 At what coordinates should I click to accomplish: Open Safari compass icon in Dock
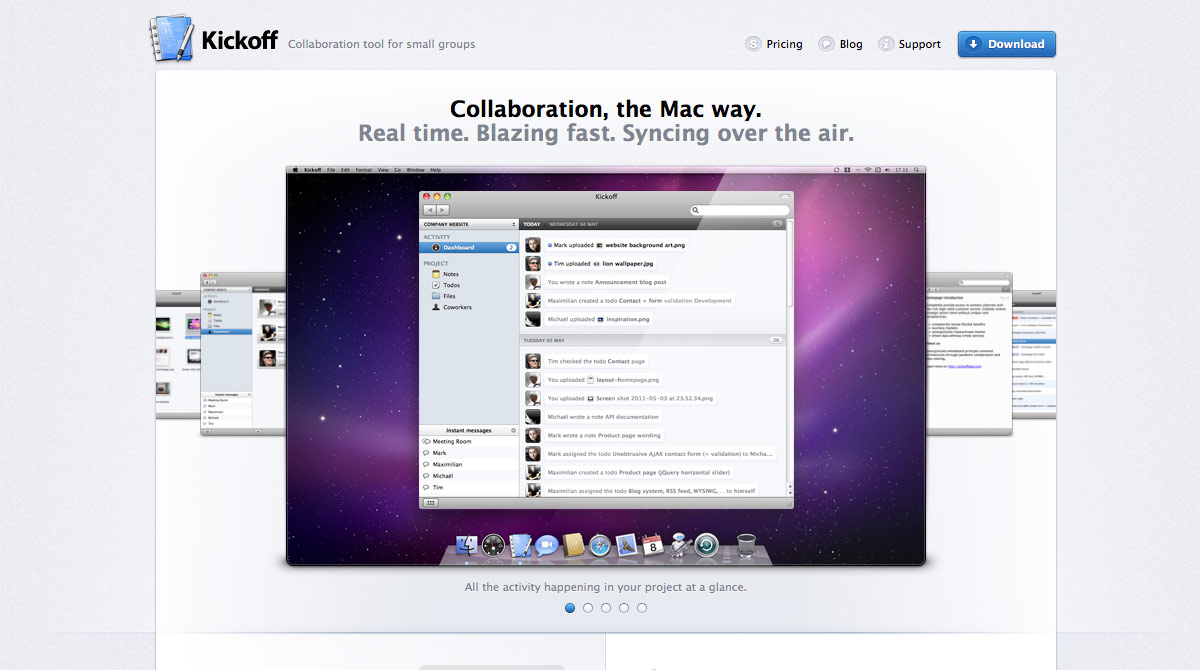point(600,545)
